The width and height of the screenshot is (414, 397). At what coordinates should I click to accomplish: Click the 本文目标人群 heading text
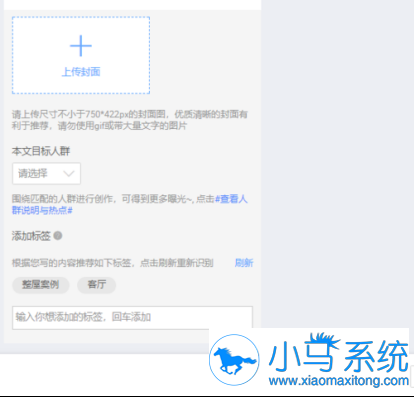coord(41,151)
